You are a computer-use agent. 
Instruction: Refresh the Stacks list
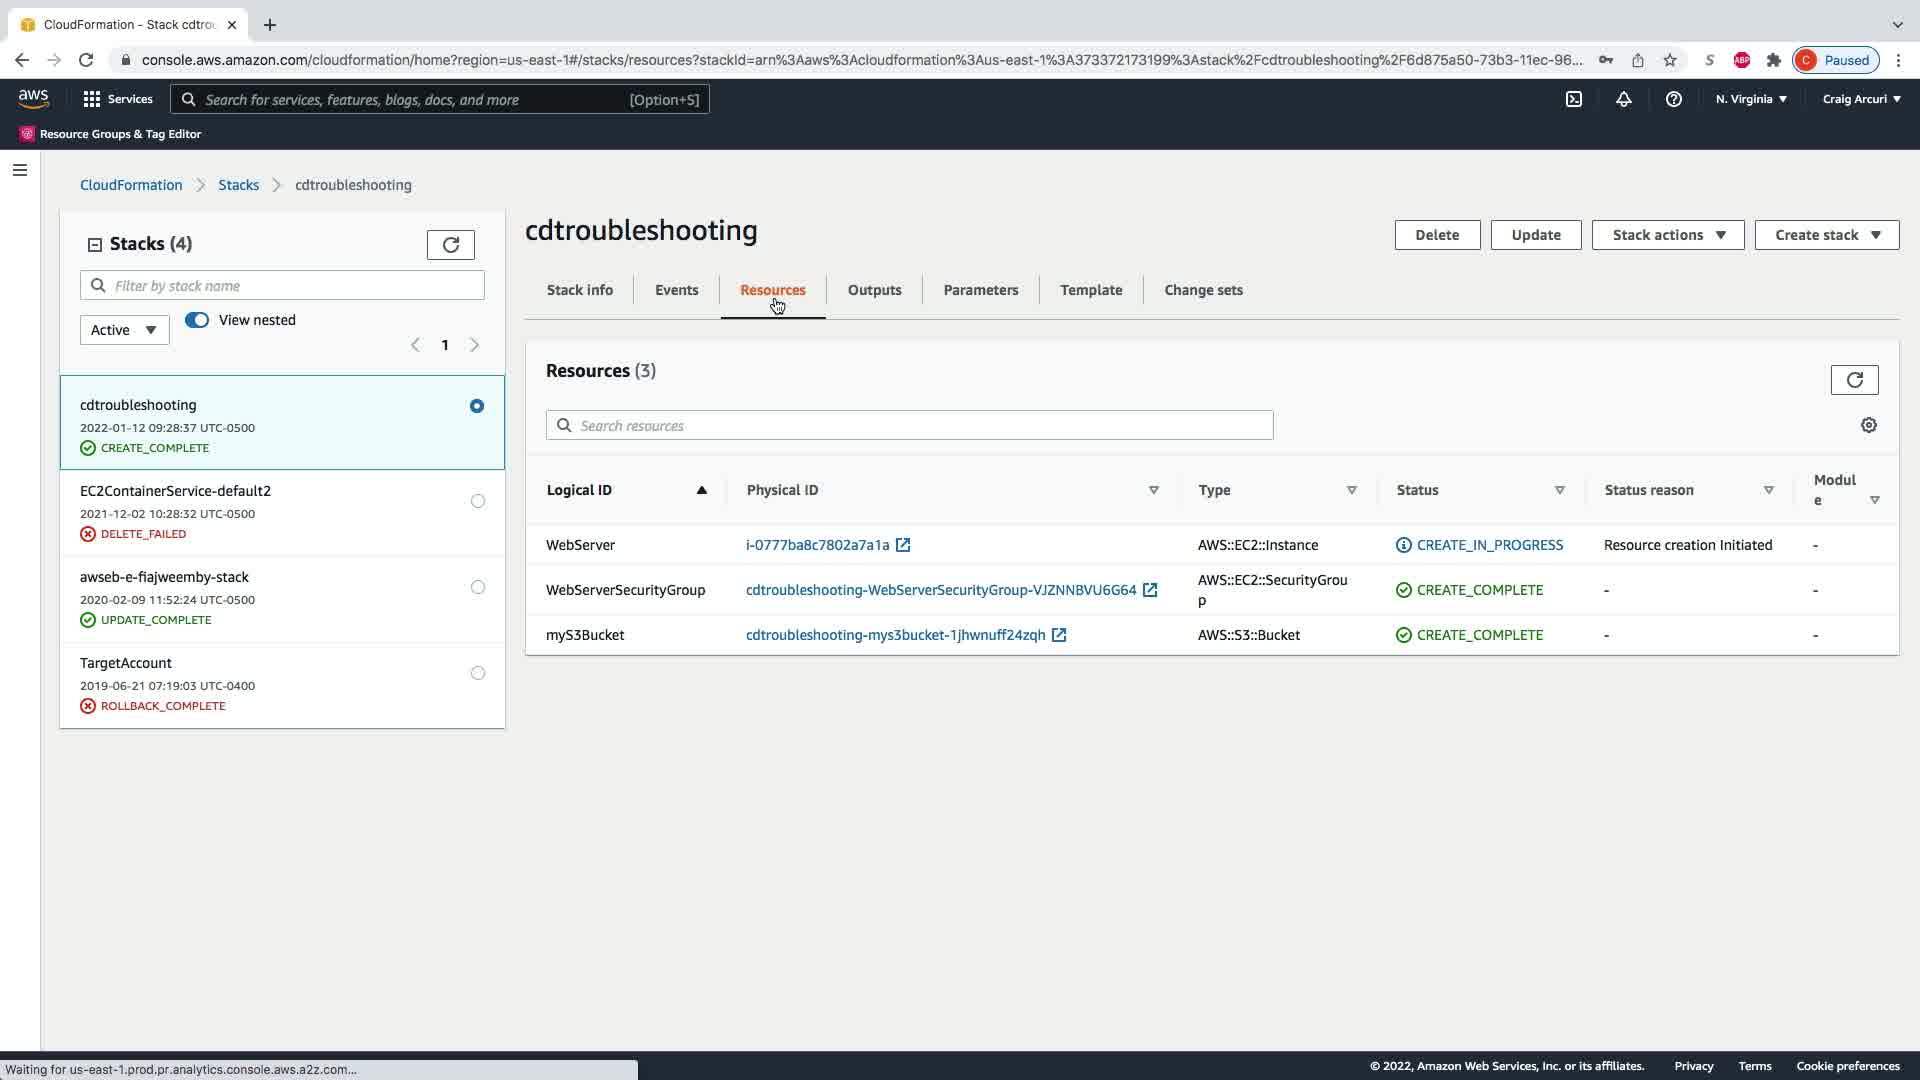tap(450, 245)
